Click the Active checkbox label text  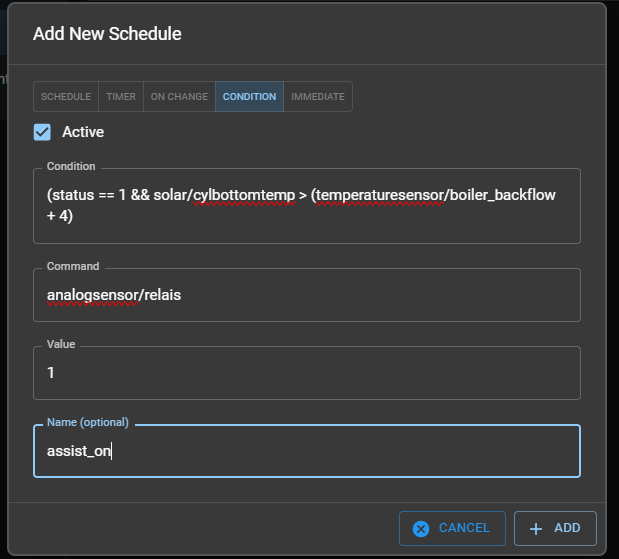click(x=83, y=131)
